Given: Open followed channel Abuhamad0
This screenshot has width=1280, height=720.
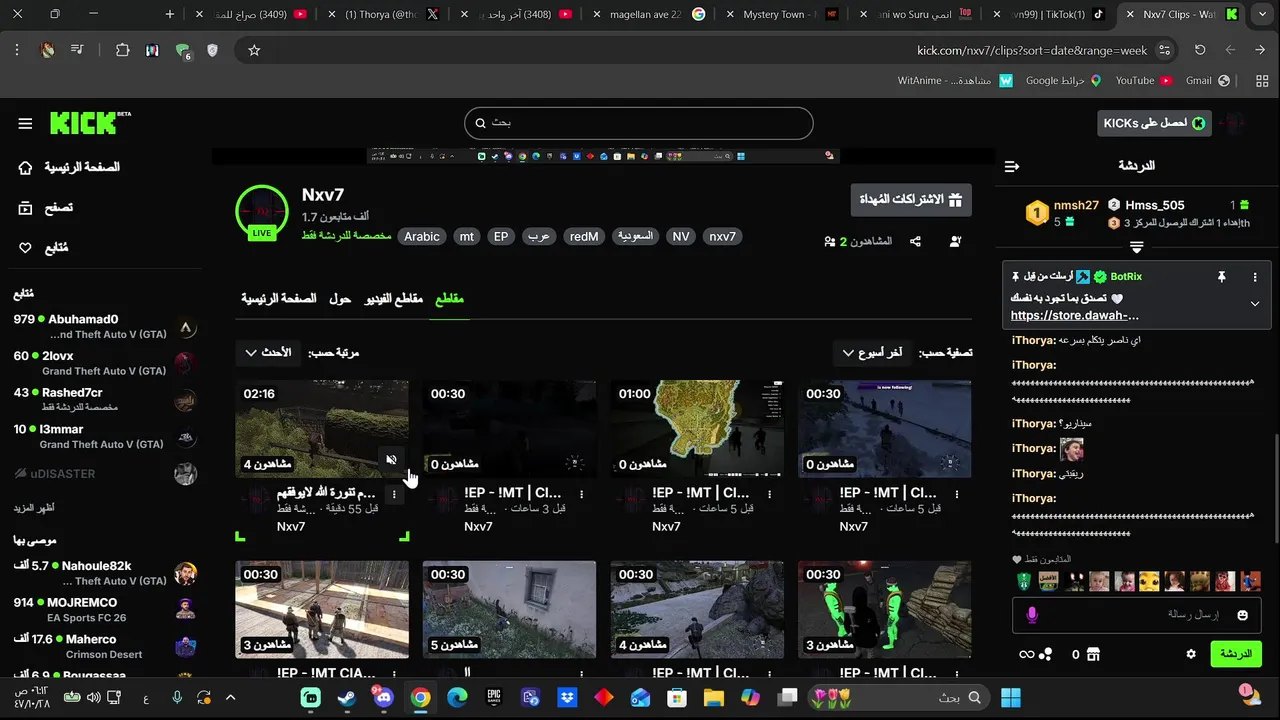Looking at the screenshot, I should coord(105,327).
